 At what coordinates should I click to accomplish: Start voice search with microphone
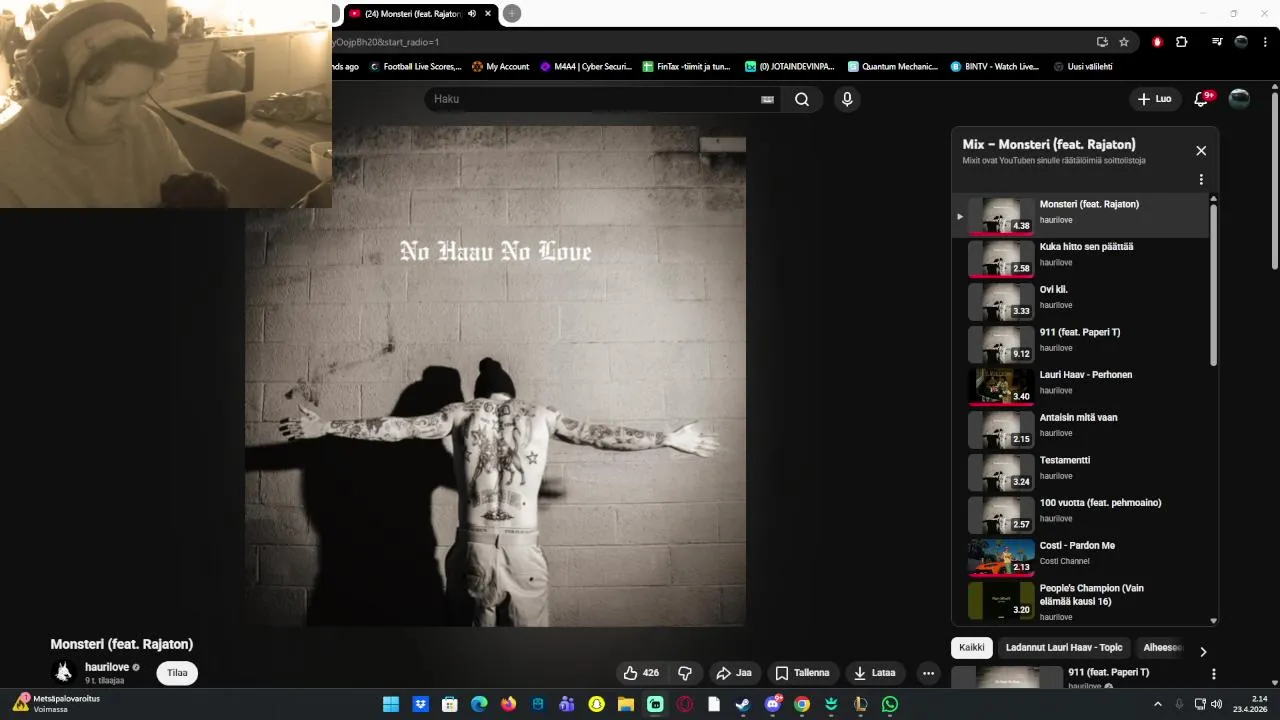(x=847, y=99)
